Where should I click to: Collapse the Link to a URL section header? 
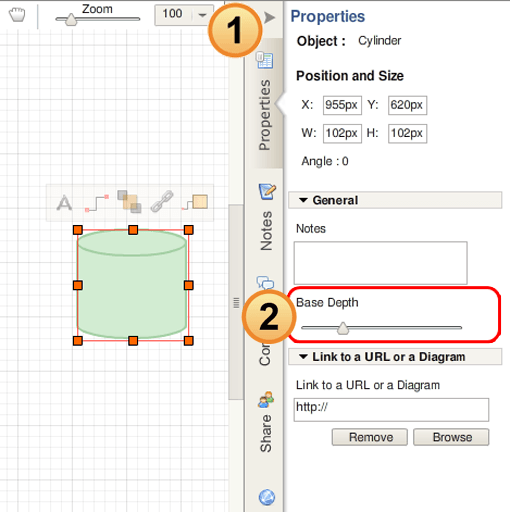[x=395, y=357]
